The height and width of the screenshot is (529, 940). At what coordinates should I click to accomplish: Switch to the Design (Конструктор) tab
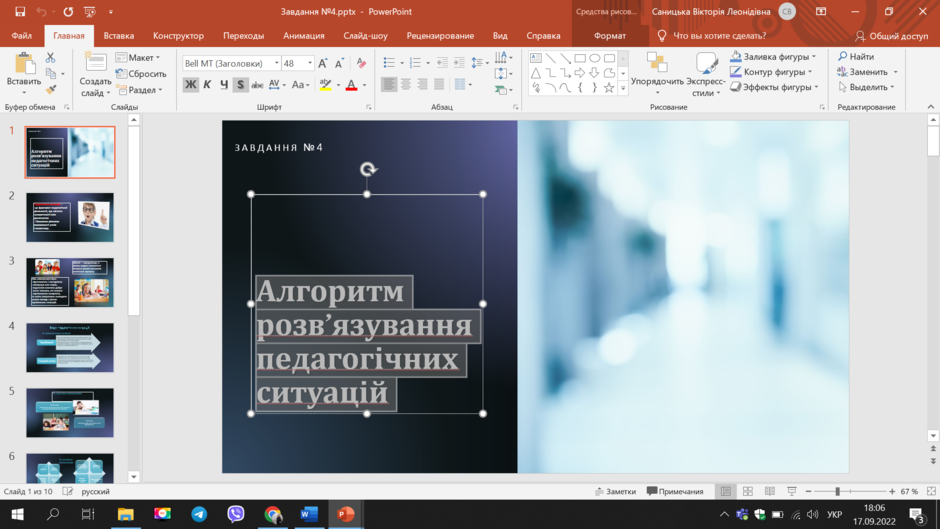tap(178, 35)
